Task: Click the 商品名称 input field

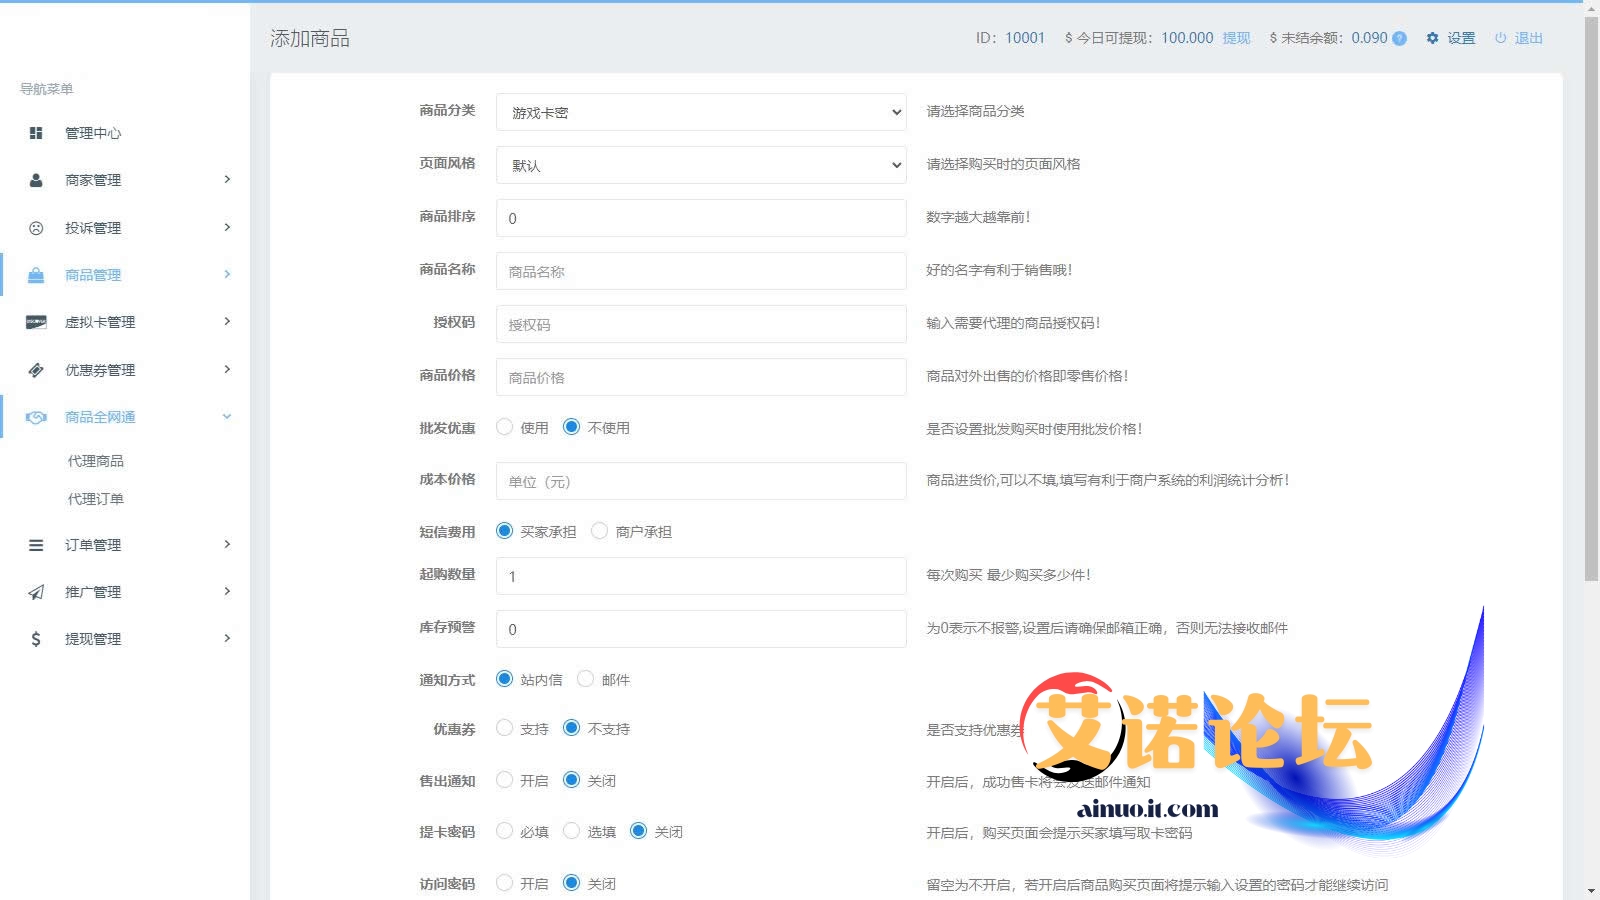Action: 700,271
